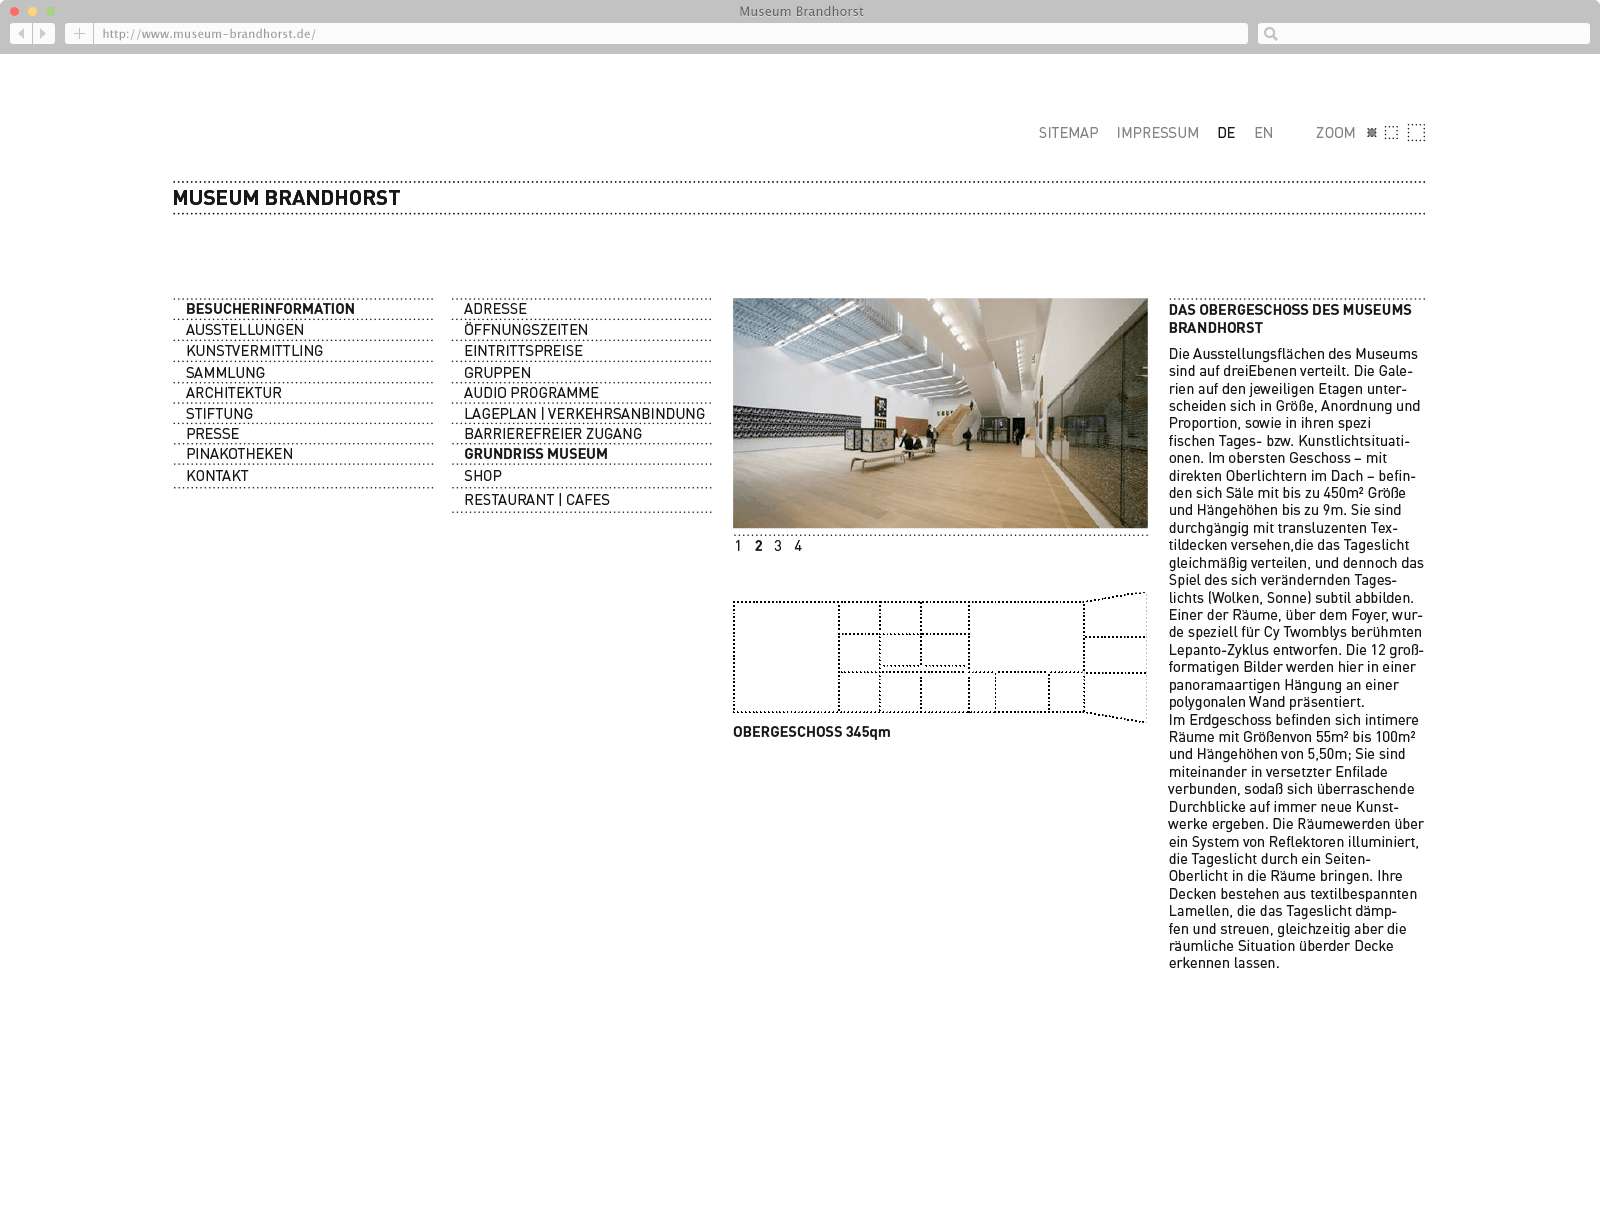Click the search magnifier icon
This screenshot has width=1600, height=1220.
(1271, 34)
